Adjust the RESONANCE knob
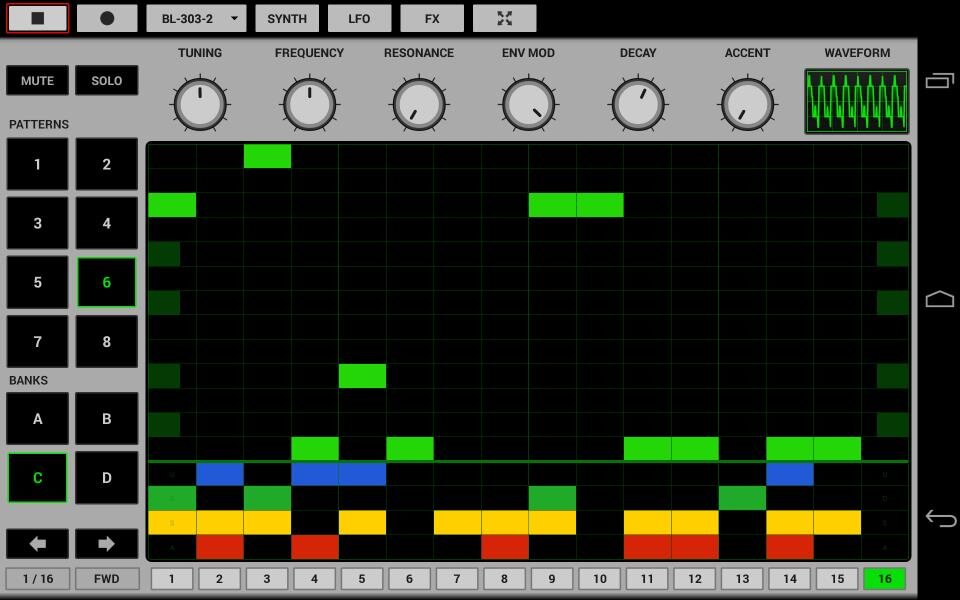960x600 pixels. (419, 104)
